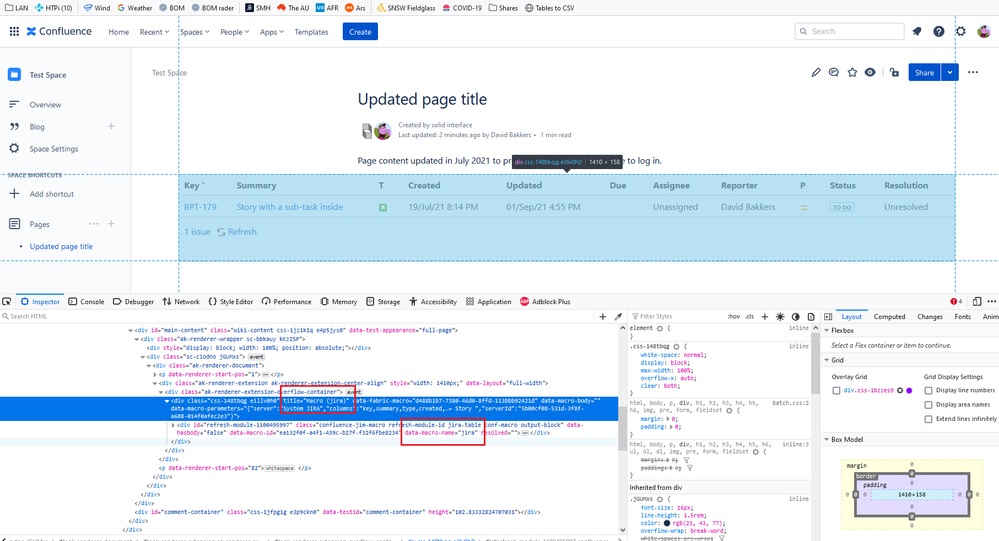Screen dimensions: 999x541
Task: Collapse the Flexbox section
Action: 827,330
